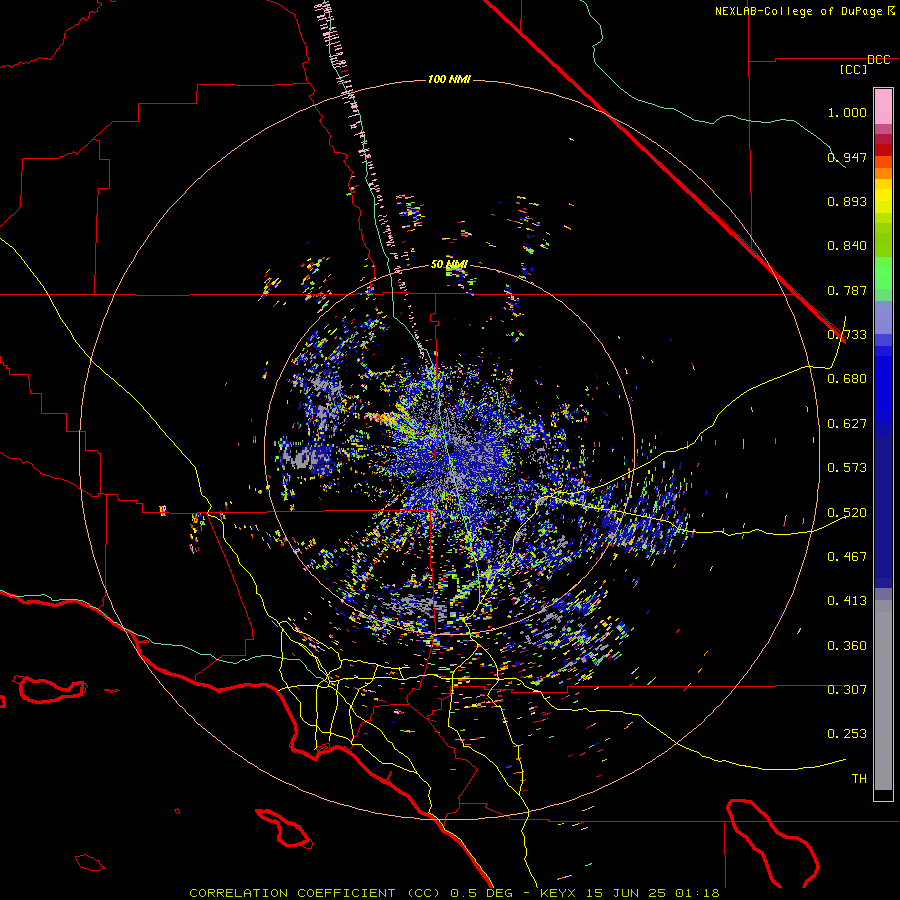Click the 0.893 scale value
Image resolution: width=900 pixels, height=900 pixels.
point(847,201)
